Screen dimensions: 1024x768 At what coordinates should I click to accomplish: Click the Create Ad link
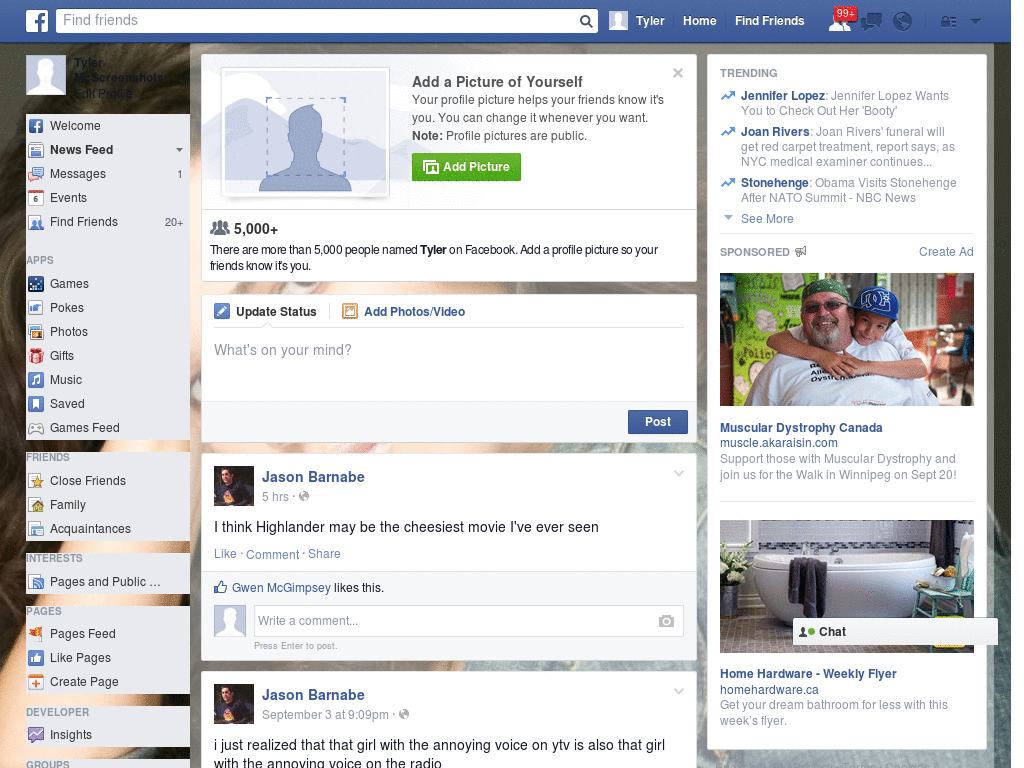point(946,252)
